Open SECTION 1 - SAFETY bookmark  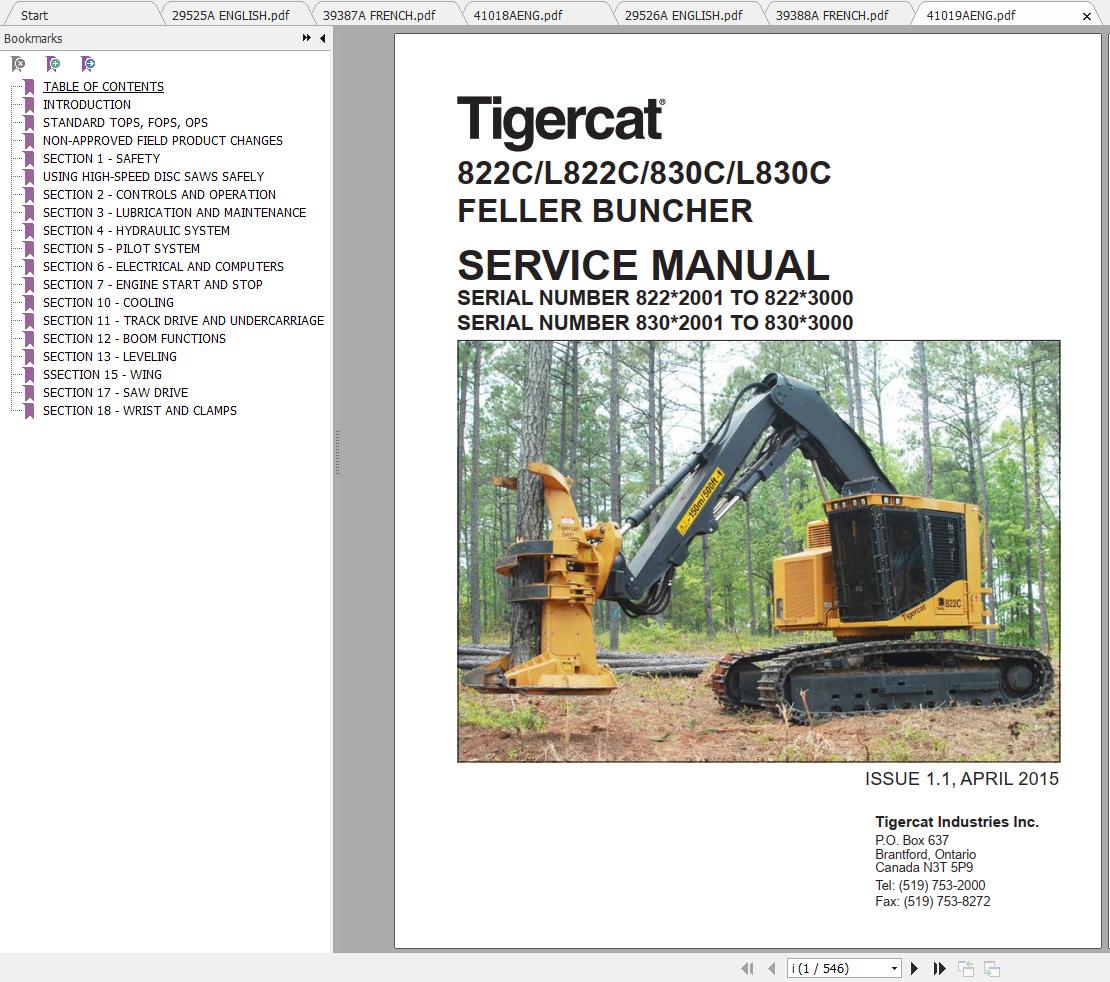[101, 159]
